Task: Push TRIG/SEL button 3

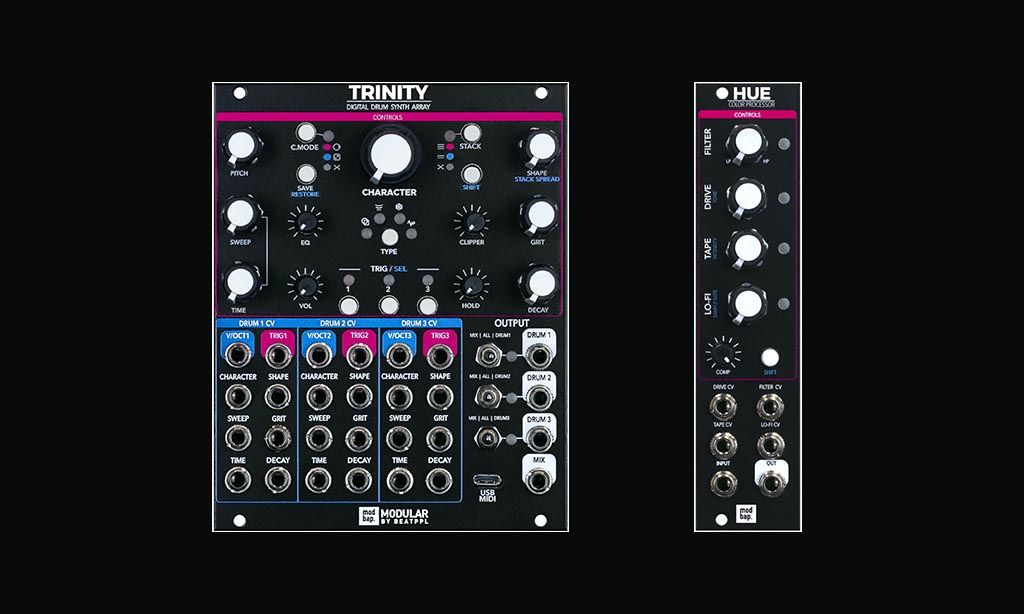Action: (x=428, y=305)
